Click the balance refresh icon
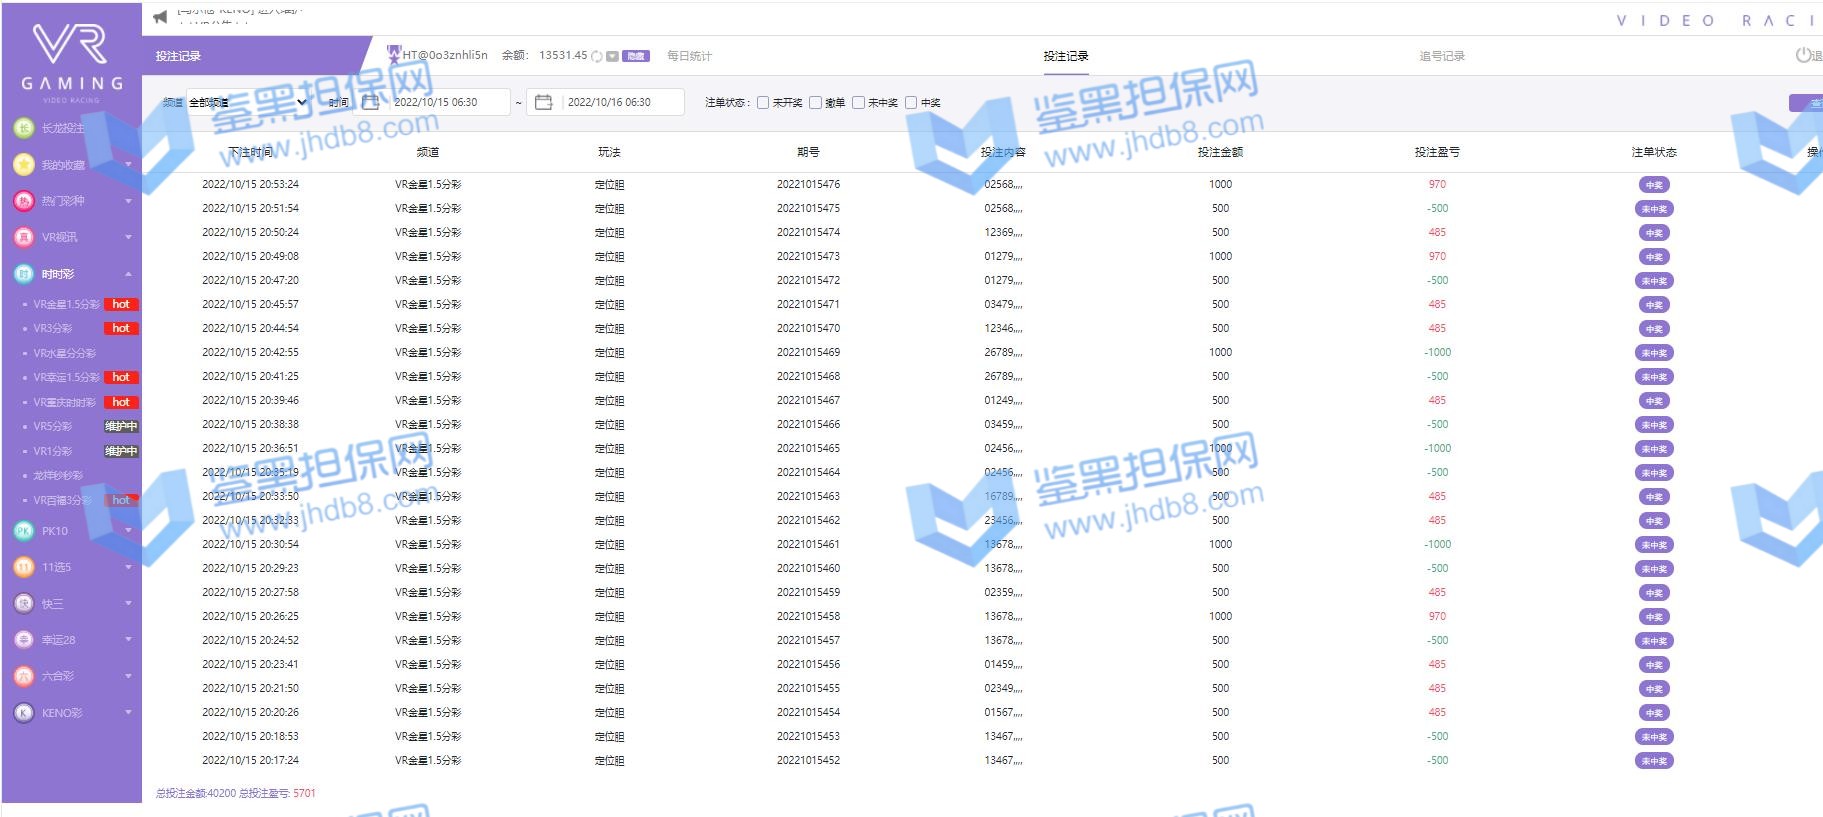 [597, 56]
